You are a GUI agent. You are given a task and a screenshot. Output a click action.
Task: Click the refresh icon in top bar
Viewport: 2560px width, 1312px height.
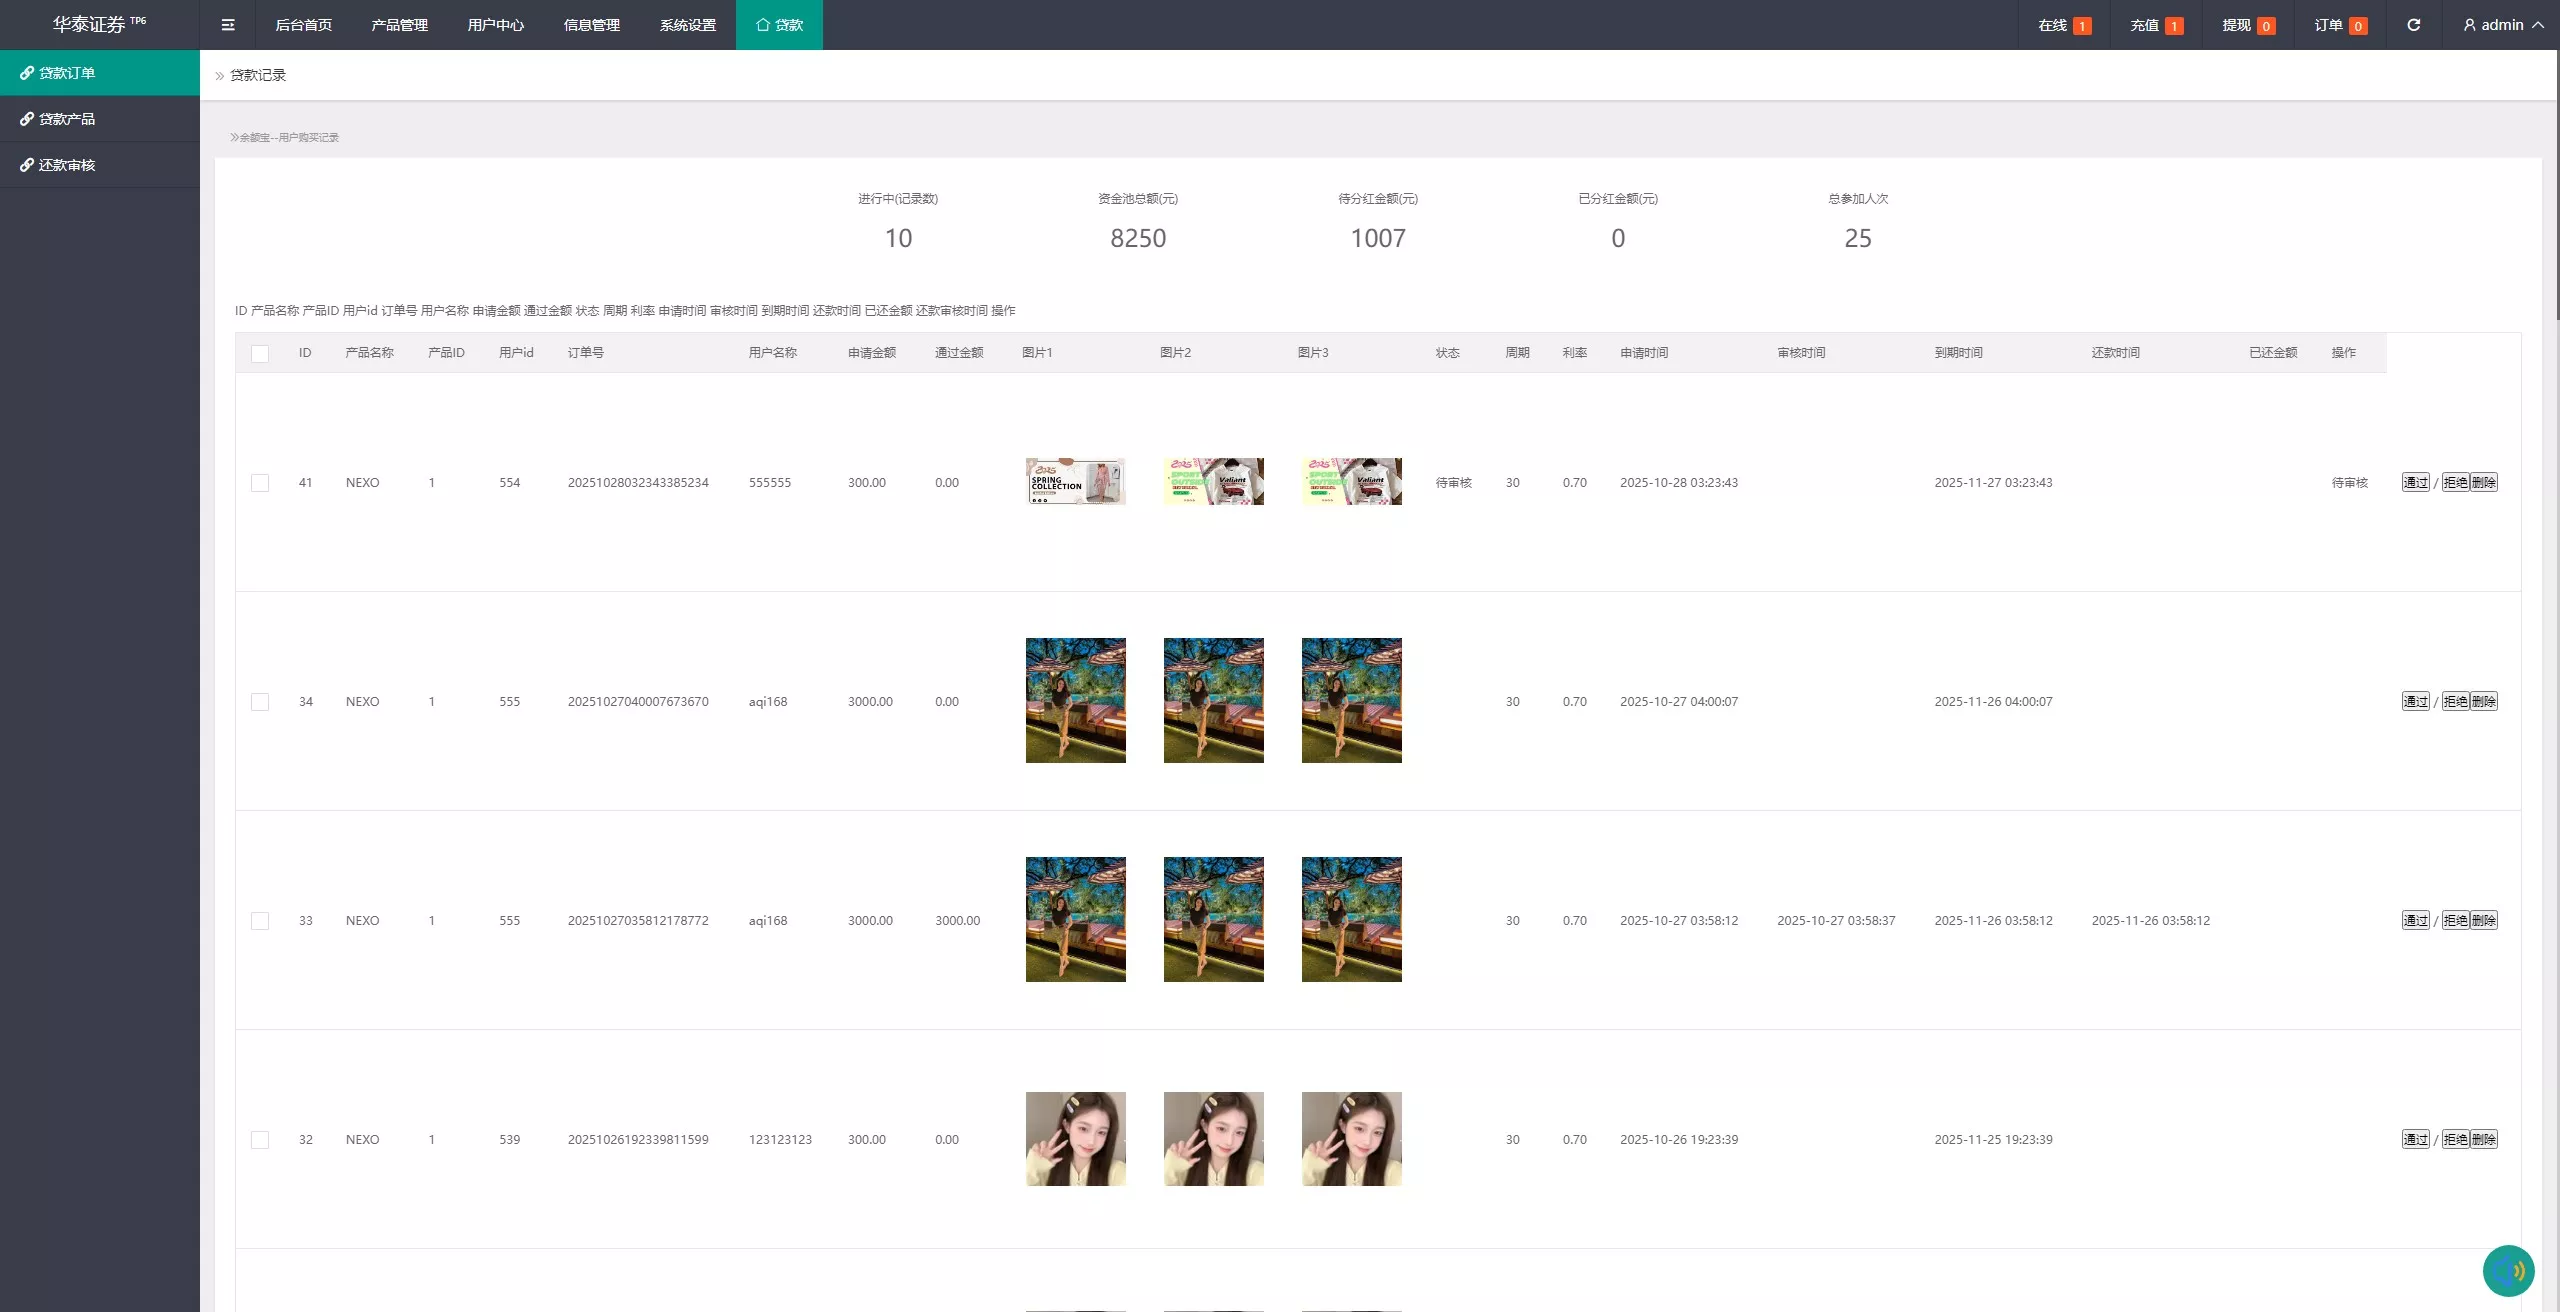pyautogui.click(x=2413, y=25)
